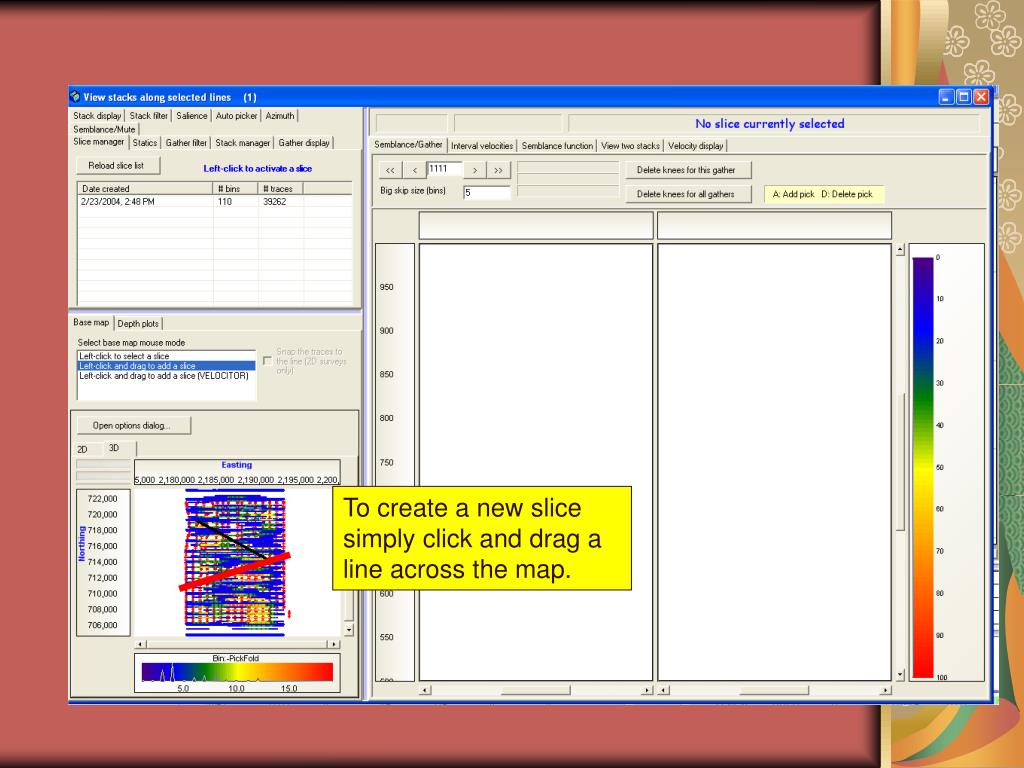Select the add a slice (VELOCITOR) mode
This screenshot has height=768, width=1024.
point(166,376)
